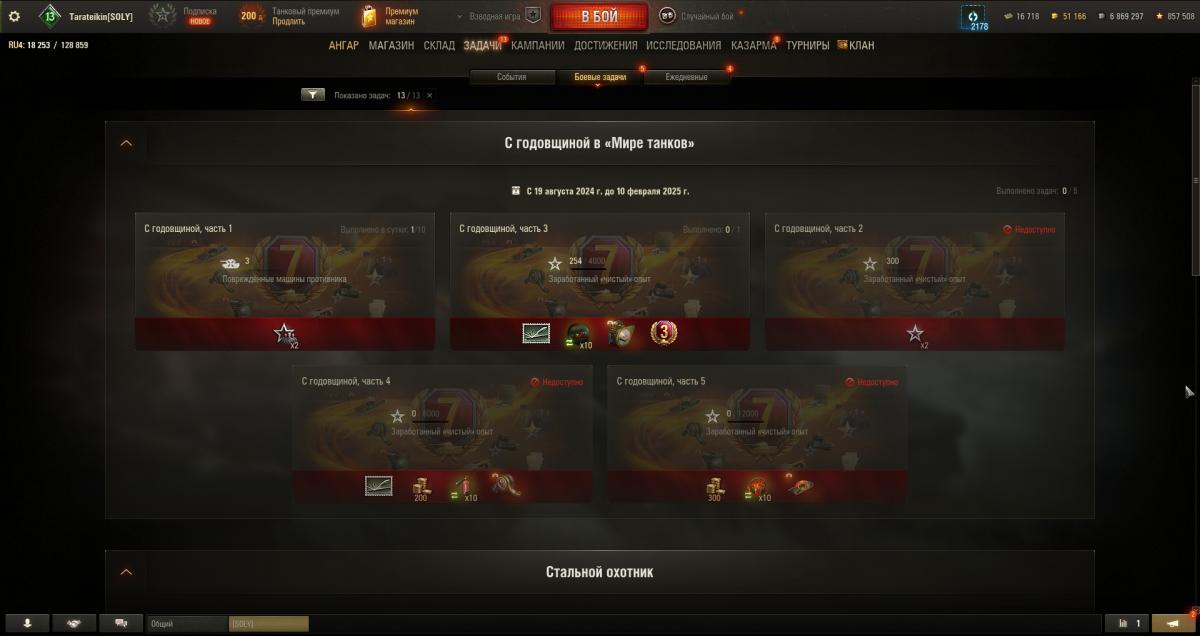The height and width of the screenshot is (636, 1200).
Task: Clear the shown tasks filter with the x
Action: [430, 95]
